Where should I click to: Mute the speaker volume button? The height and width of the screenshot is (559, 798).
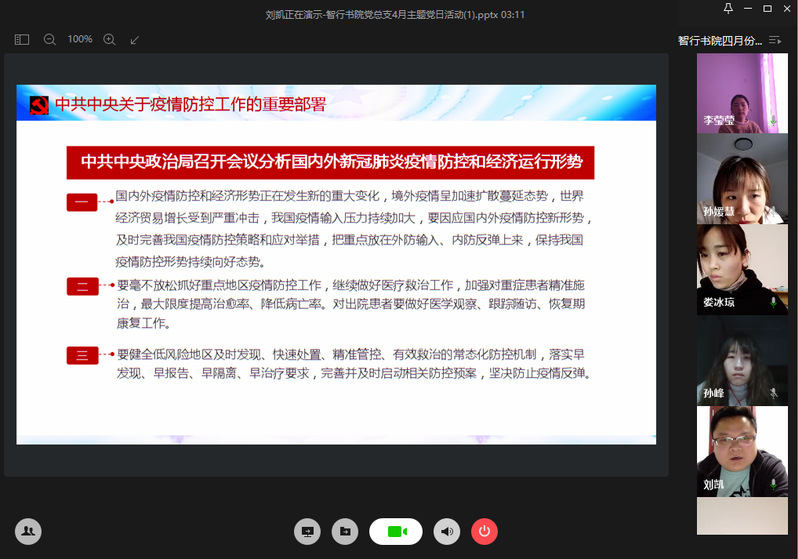point(447,531)
